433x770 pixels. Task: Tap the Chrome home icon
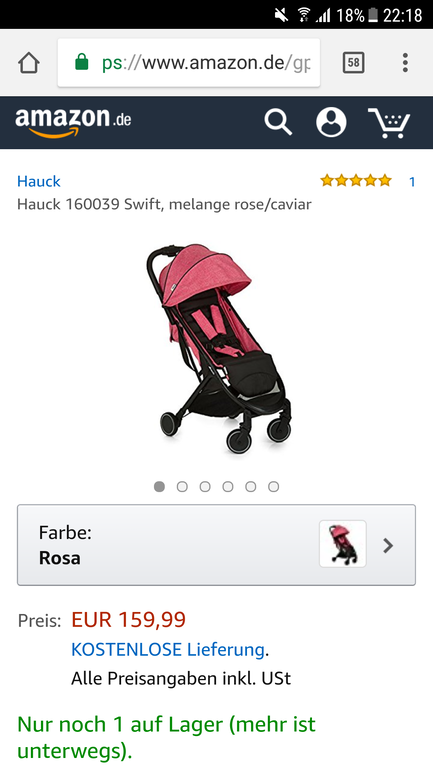[28, 63]
